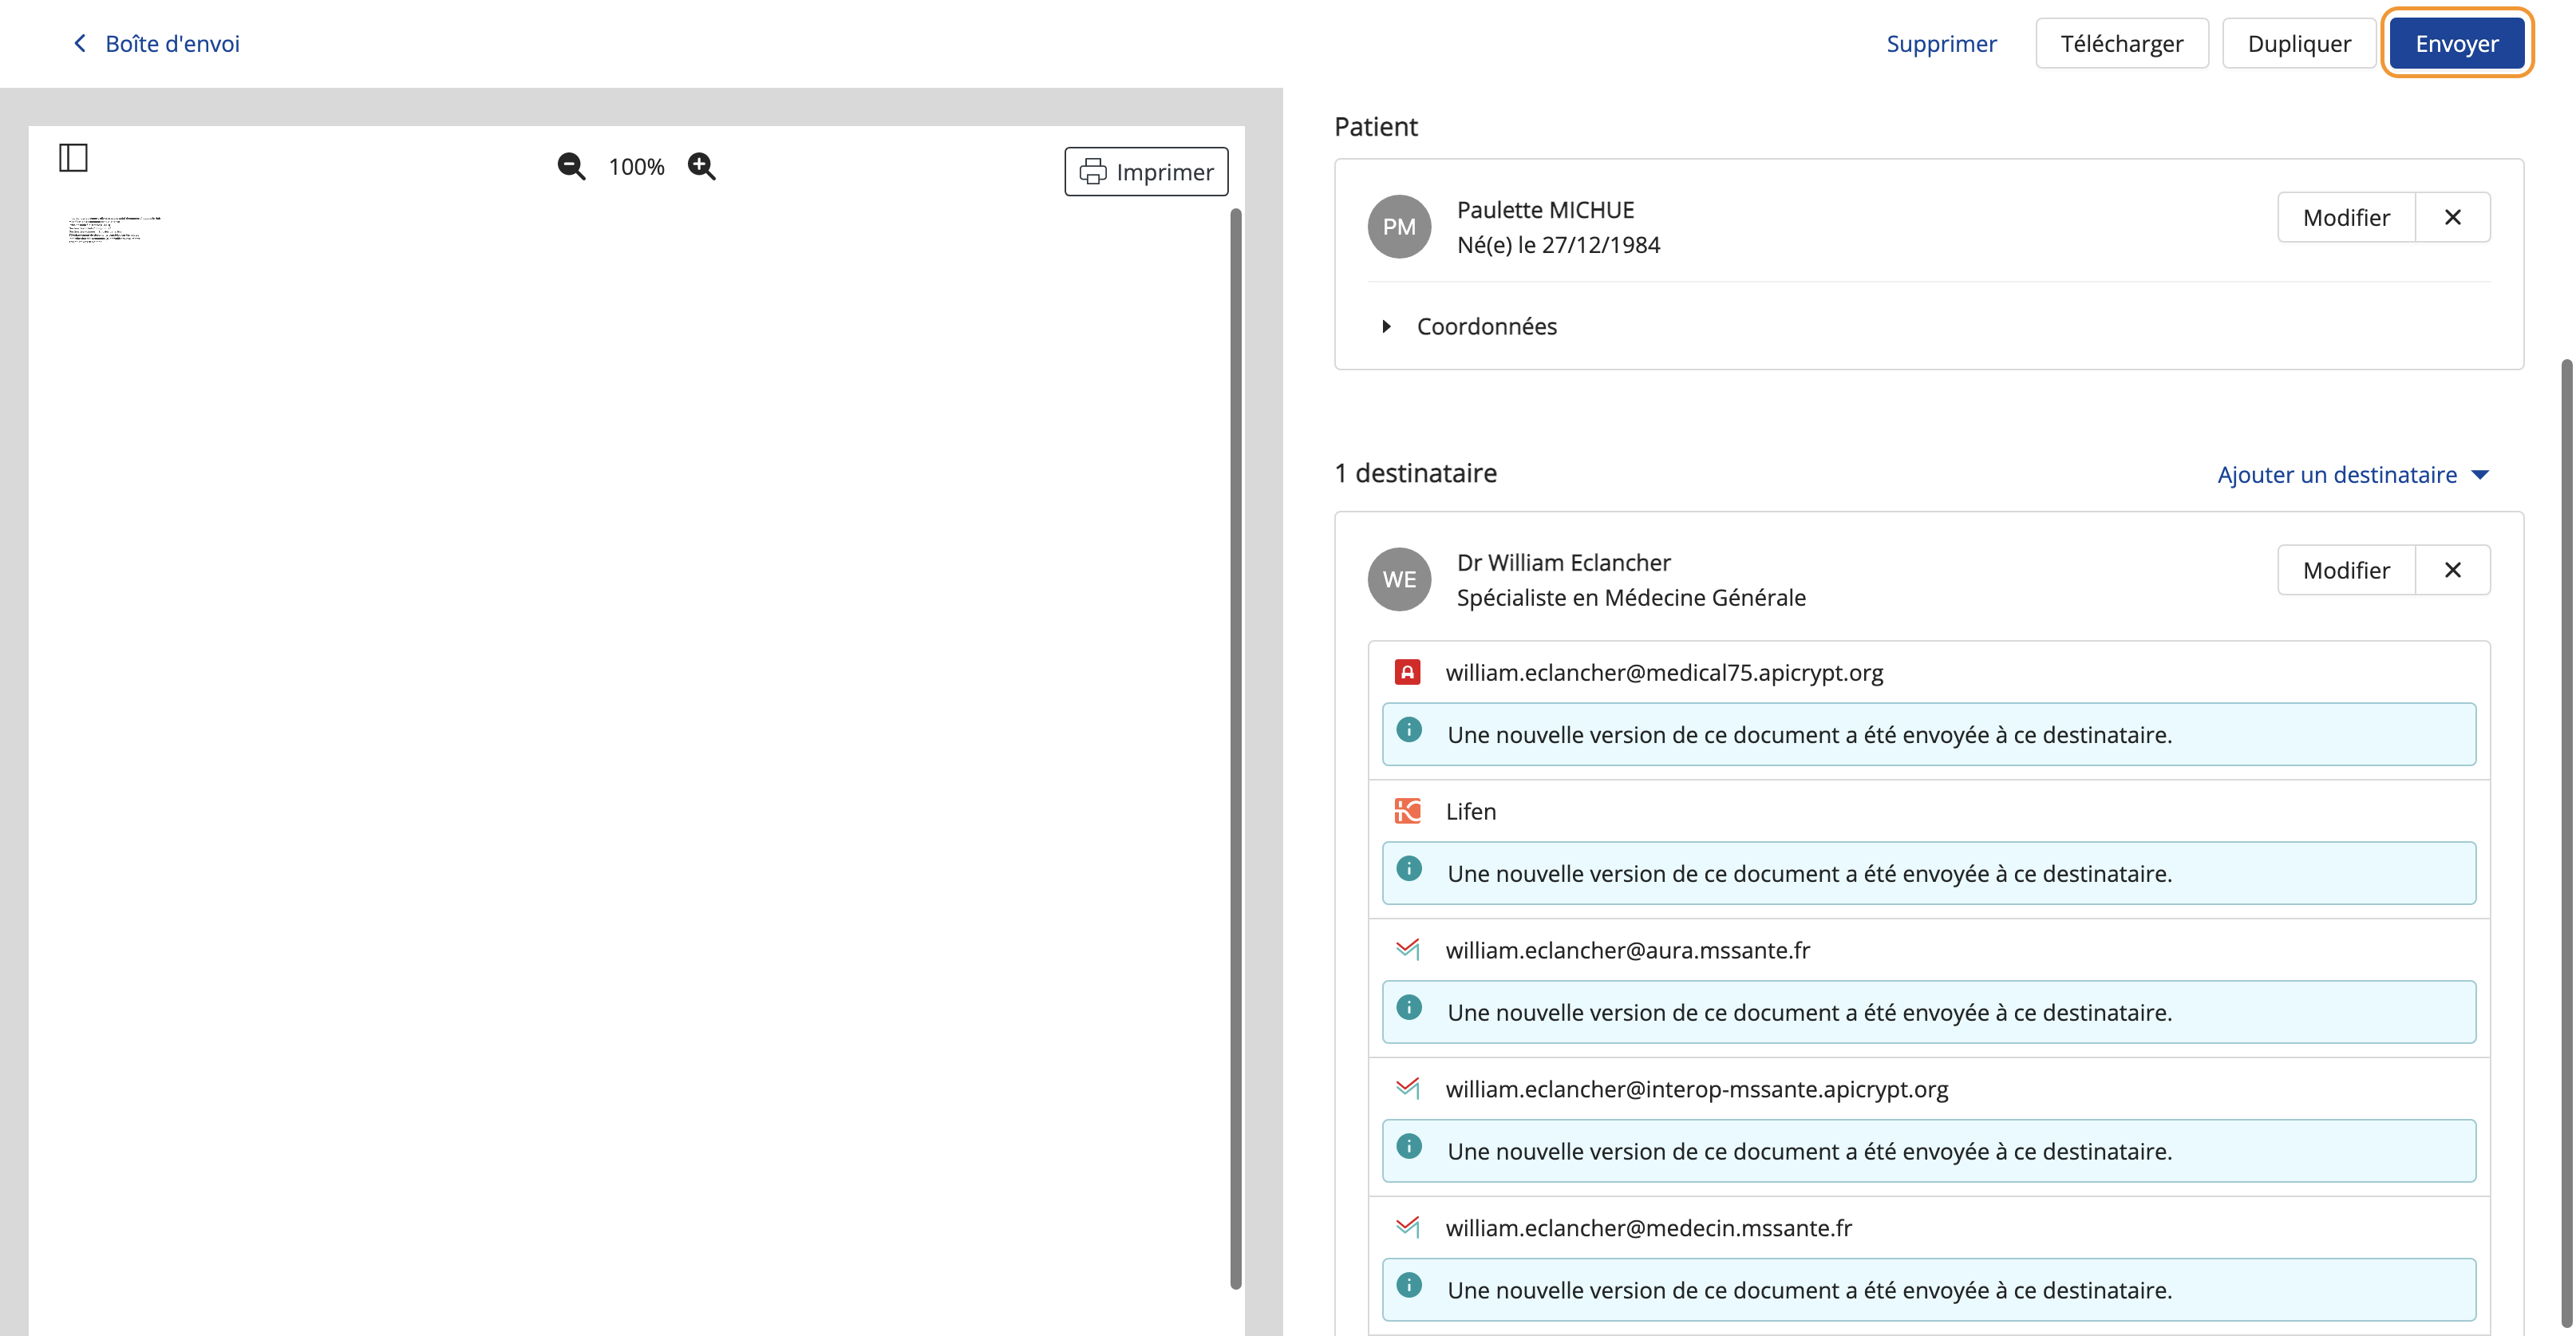Click the info icon under Lifen
The width and height of the screenshot is (2576, 1336).
[x=1409, y=868]
